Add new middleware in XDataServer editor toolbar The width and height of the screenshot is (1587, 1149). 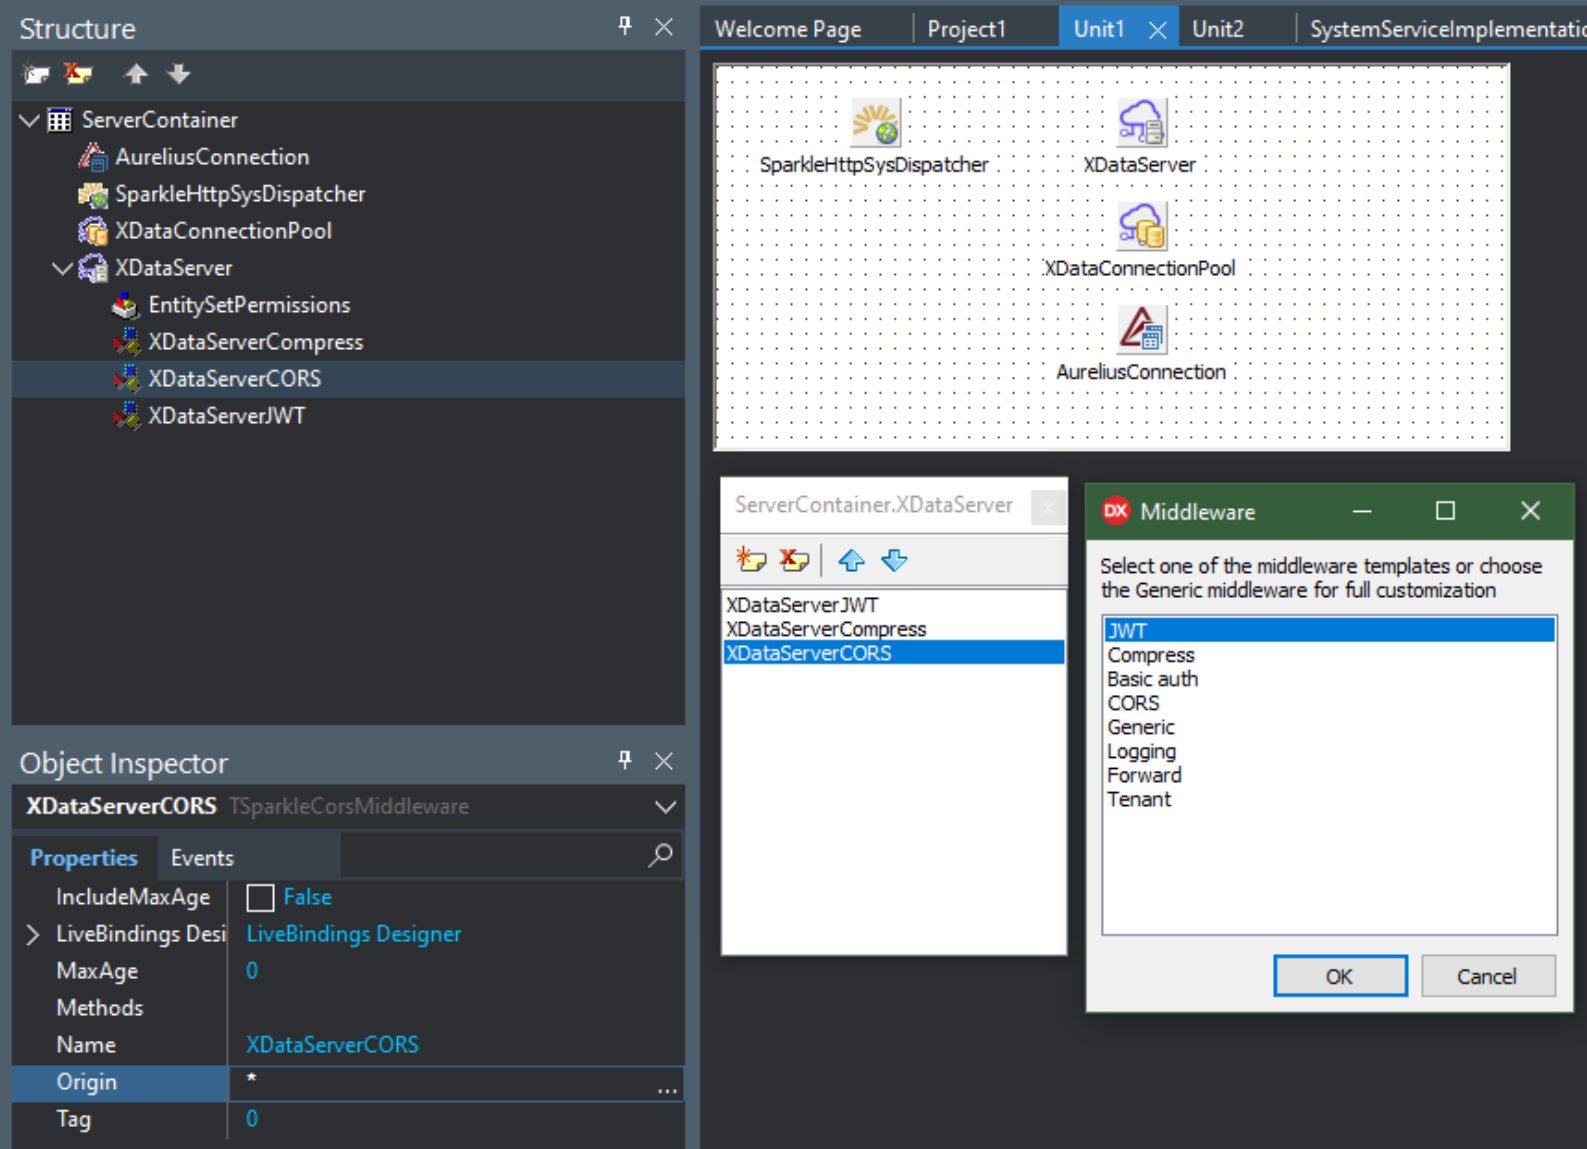(x=751, y=560)
